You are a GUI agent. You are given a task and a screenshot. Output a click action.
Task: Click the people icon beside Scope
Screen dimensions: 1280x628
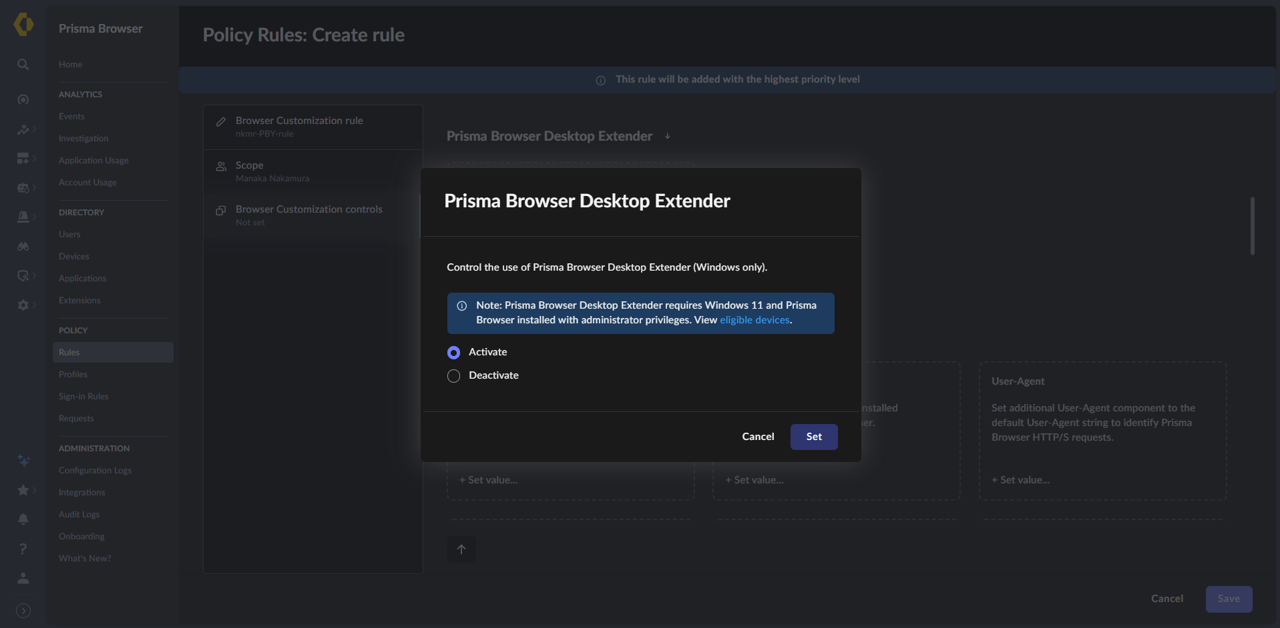(x=221, y=166)
